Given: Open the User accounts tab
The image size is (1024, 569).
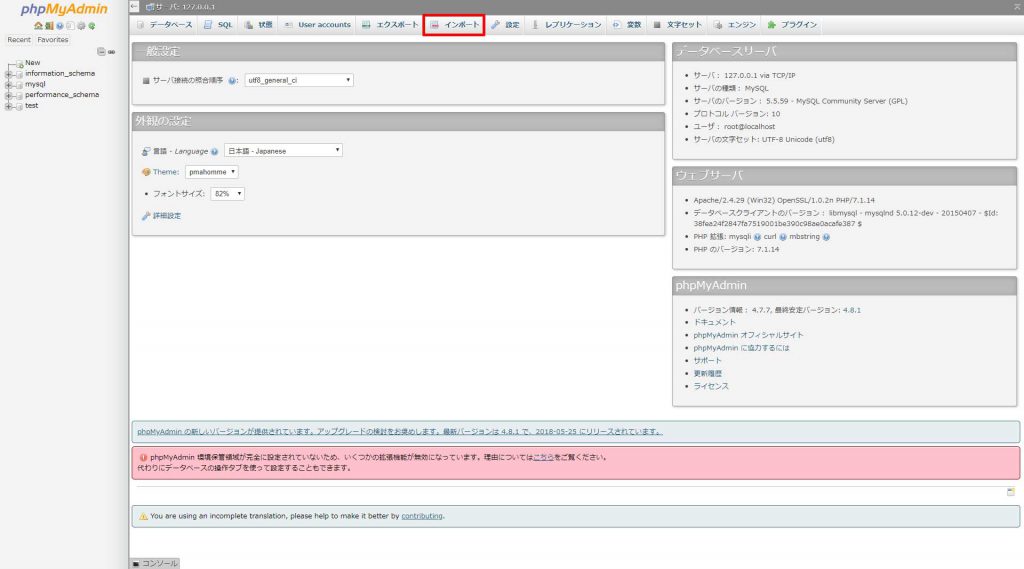Looking at the screenshot, I should pos(317,25).
